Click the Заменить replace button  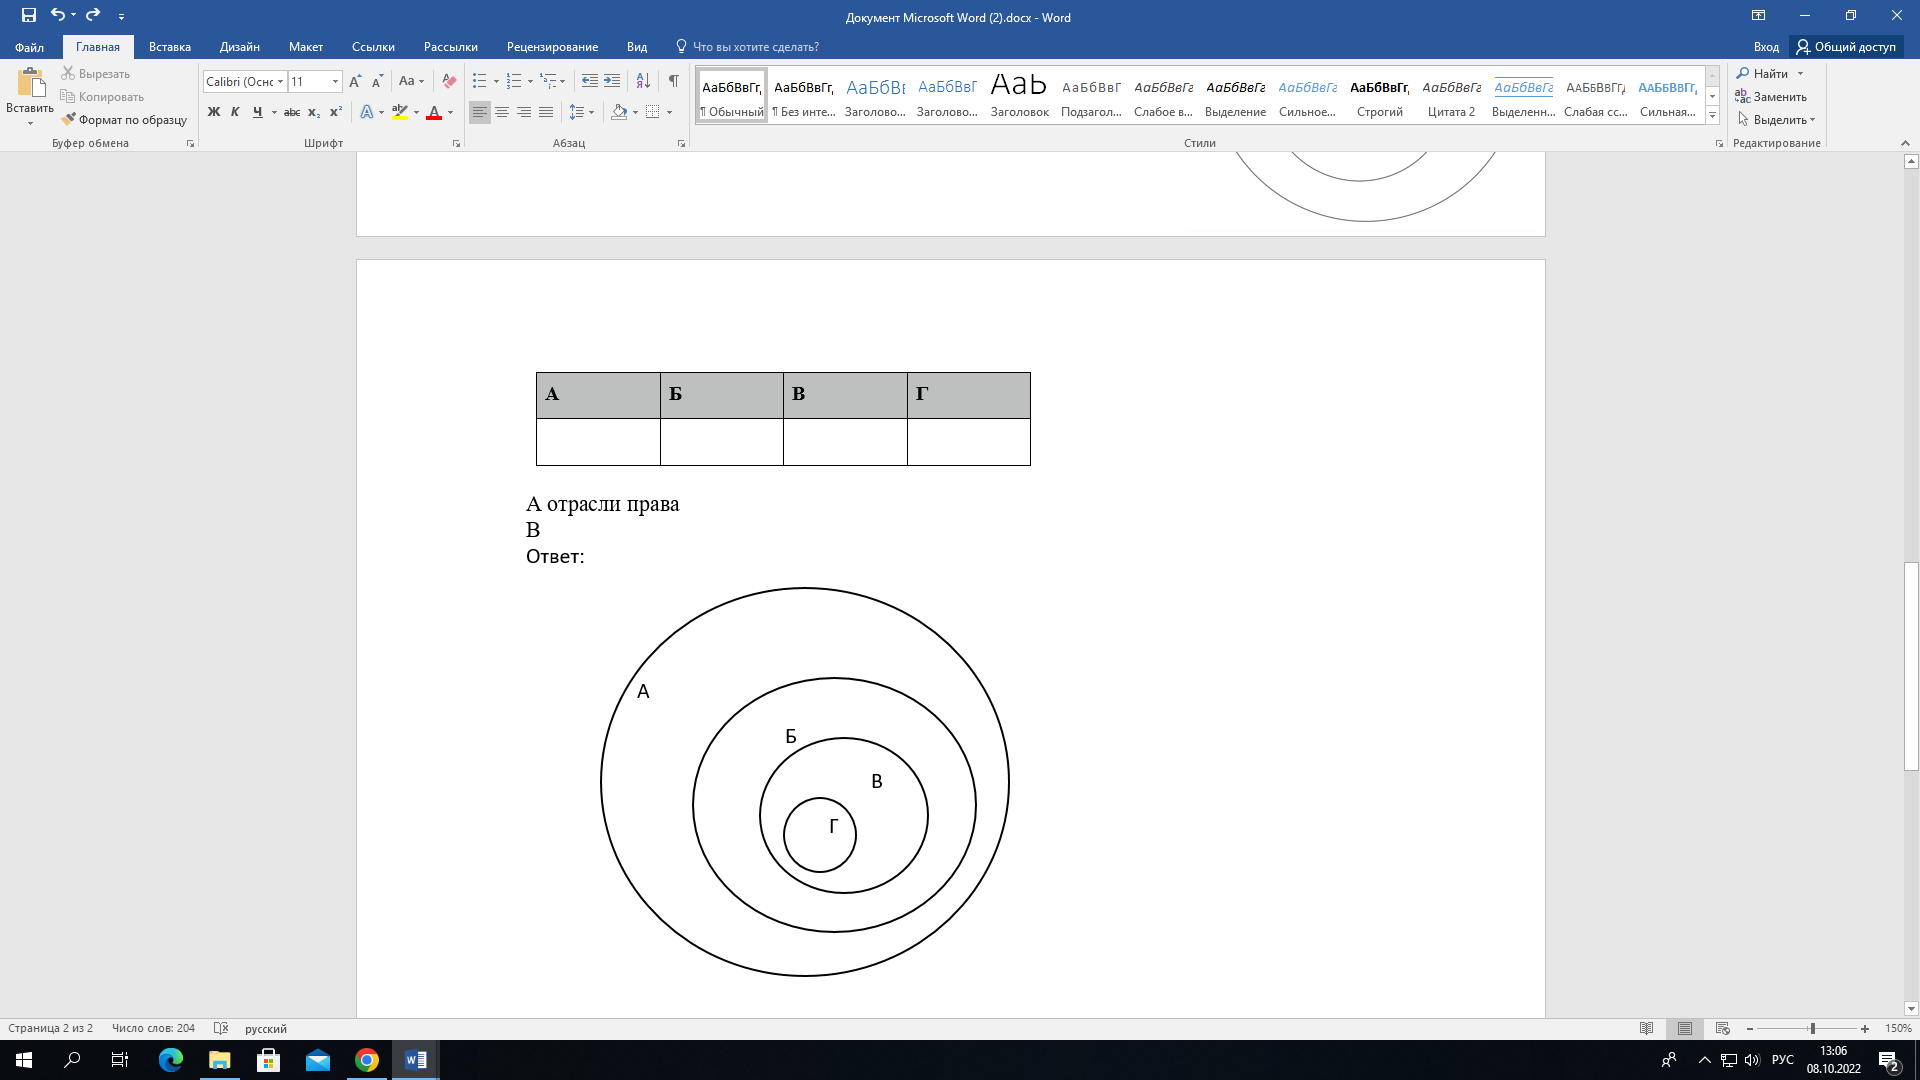point(1771,96)
